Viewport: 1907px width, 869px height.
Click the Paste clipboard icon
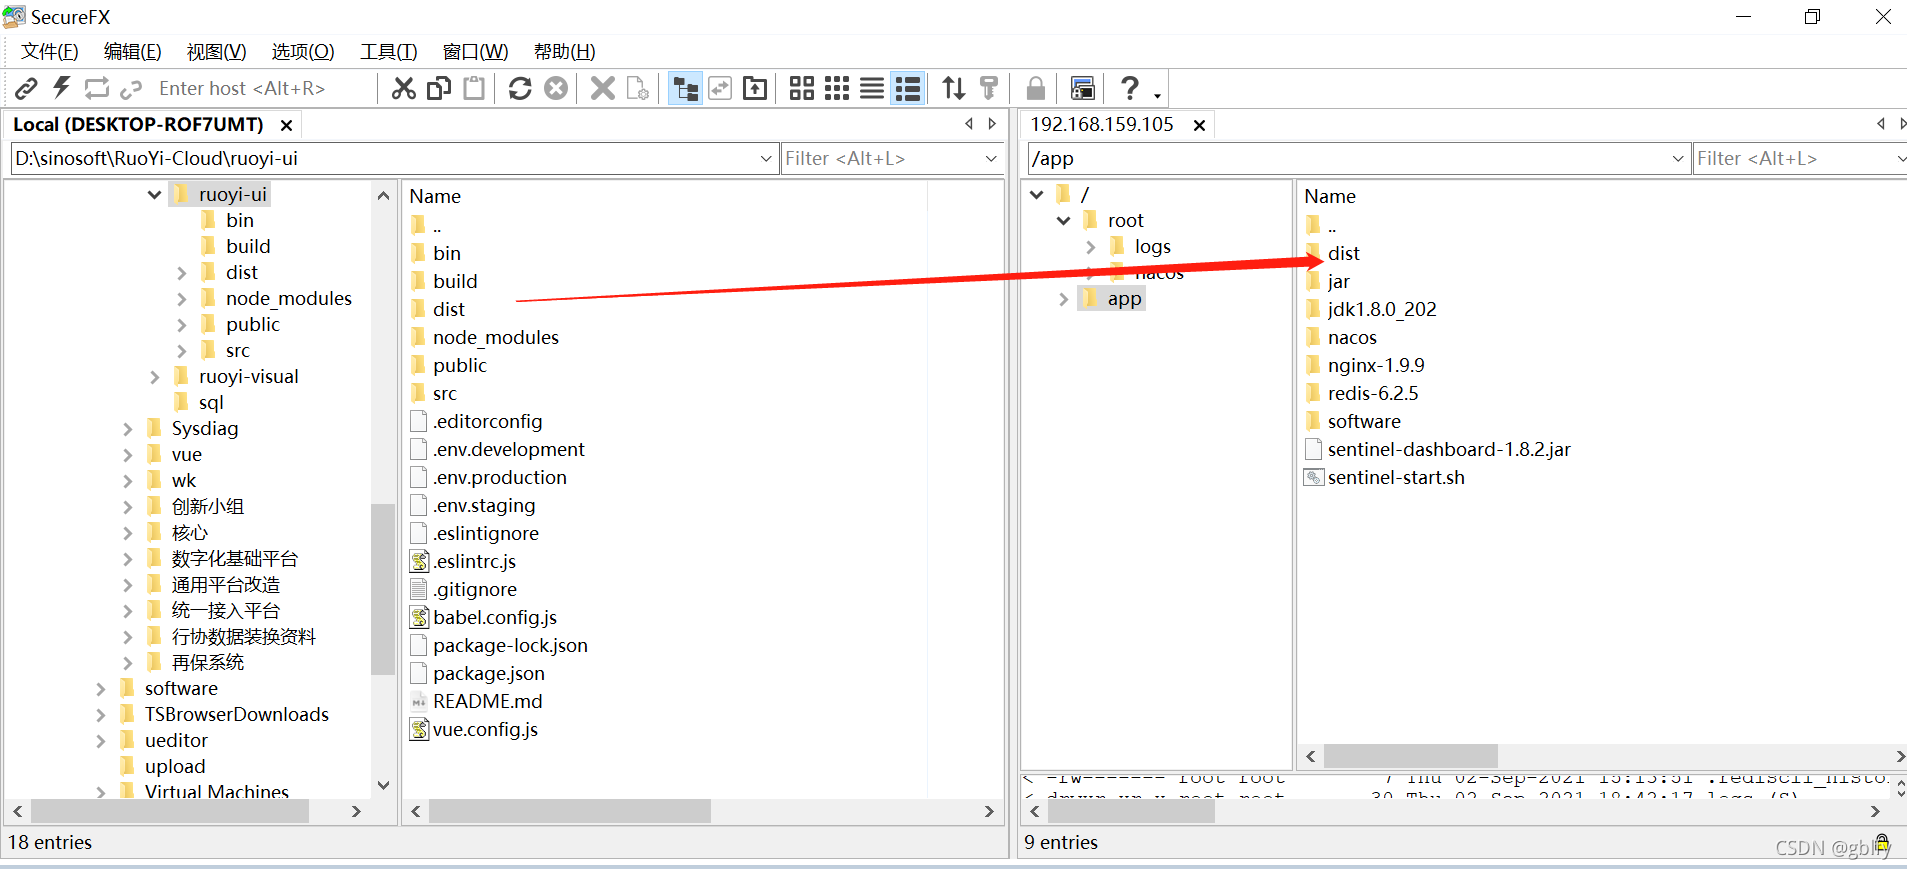click(x=474, y=88)
